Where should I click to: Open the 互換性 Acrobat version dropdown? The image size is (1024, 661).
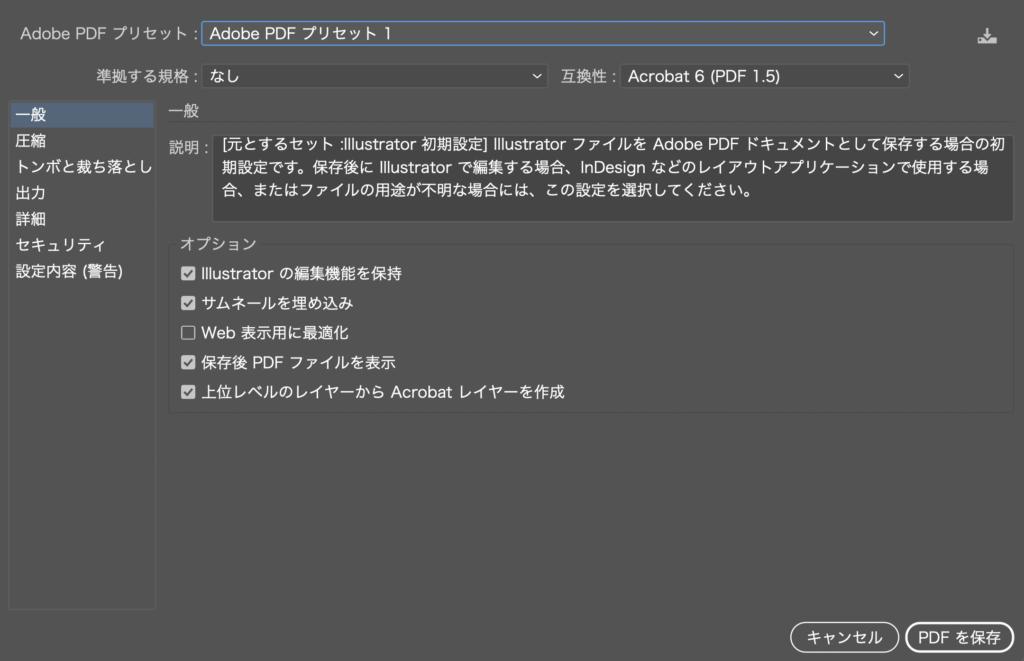(764, 76)
